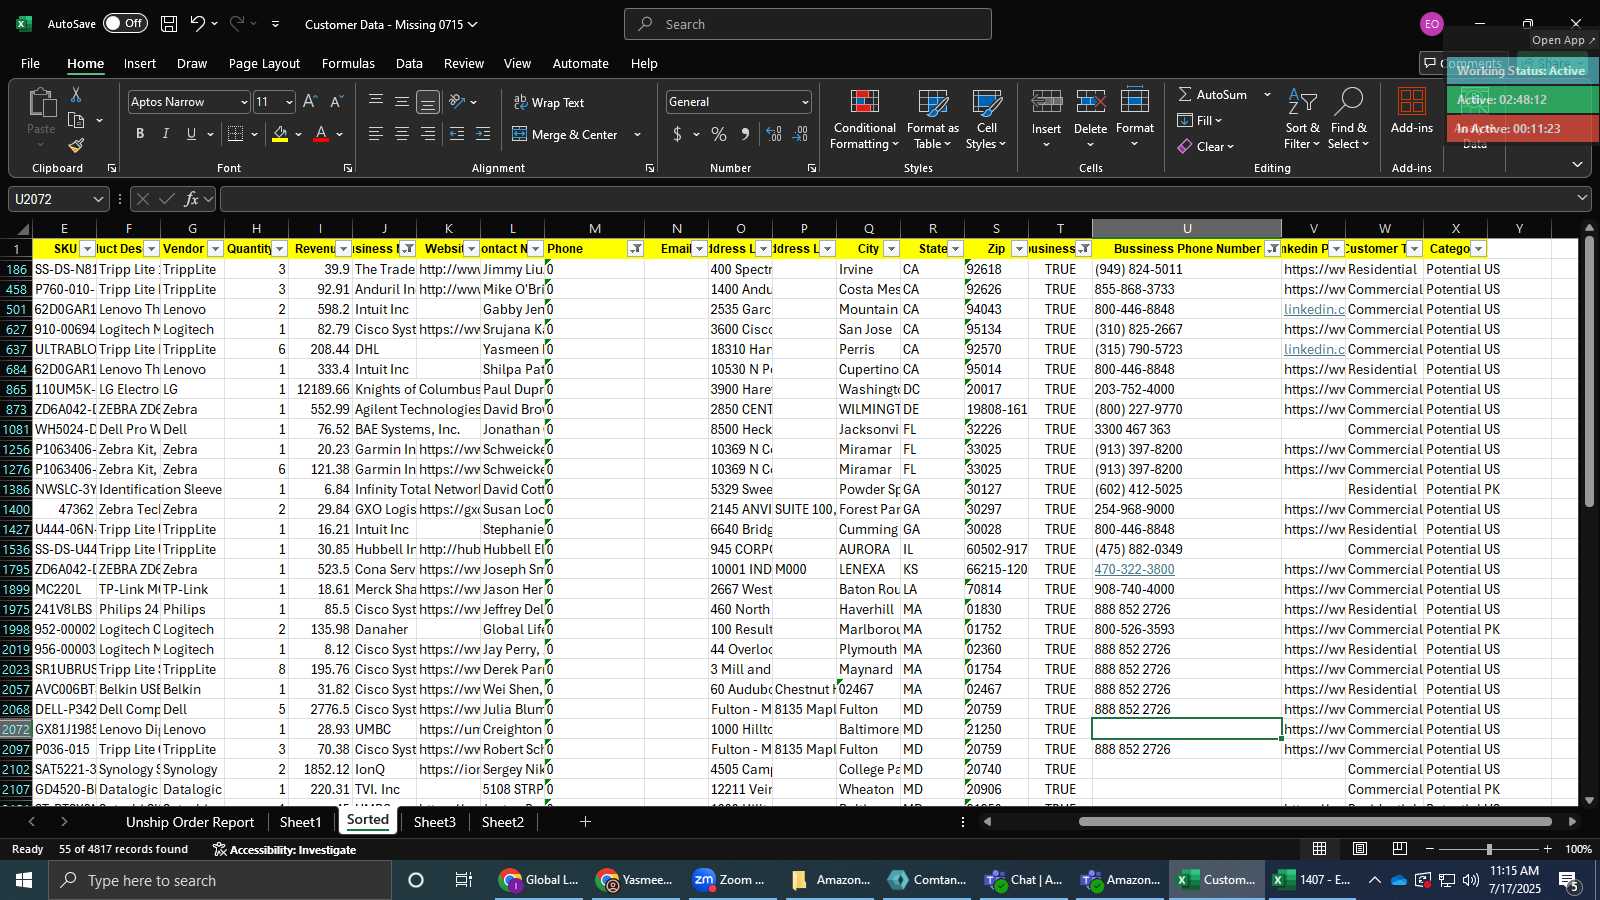The image size is (1600, 900).
Task: Click the Delete cells icon
Action: point(1090,102)
